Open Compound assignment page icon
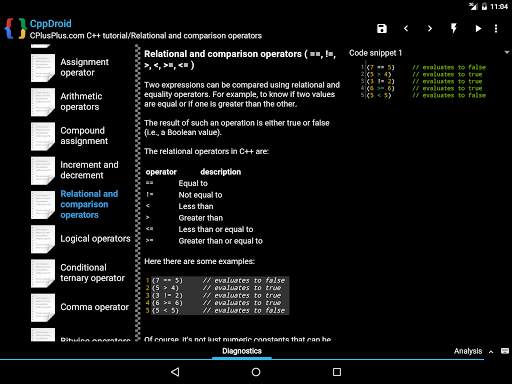Screen dimensions: 512x384 coord(43,136)
